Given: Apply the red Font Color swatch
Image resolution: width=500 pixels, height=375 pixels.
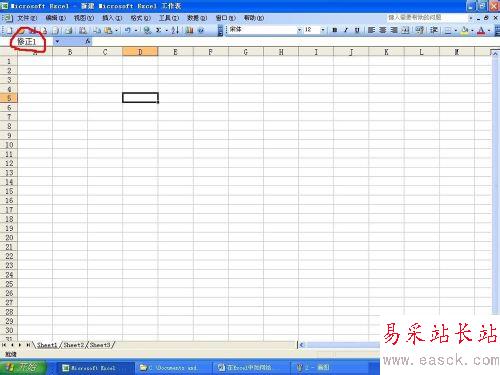Looking at the screenshot, I should tap(481, 30).
